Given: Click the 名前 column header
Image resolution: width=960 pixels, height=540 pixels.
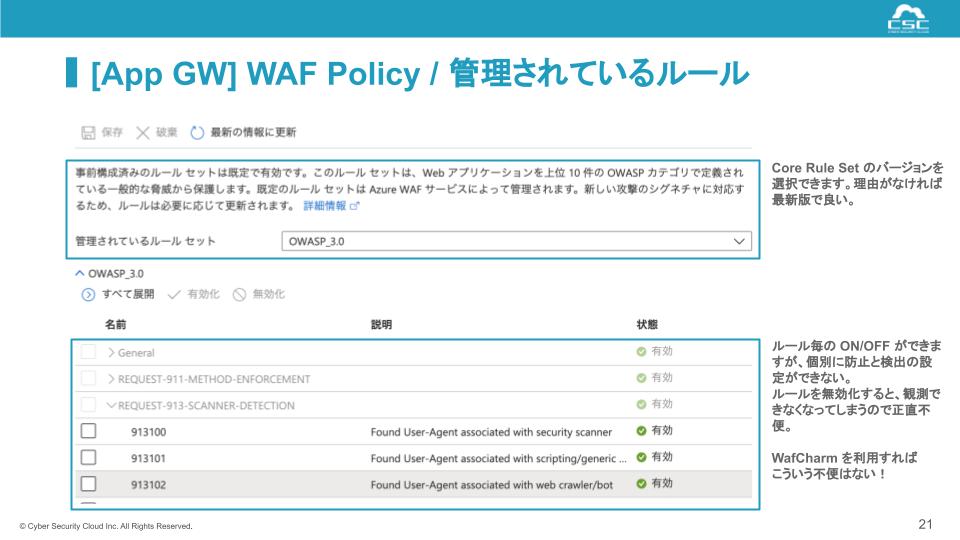Looking at the screenshot, I should (x=115, y=324).
